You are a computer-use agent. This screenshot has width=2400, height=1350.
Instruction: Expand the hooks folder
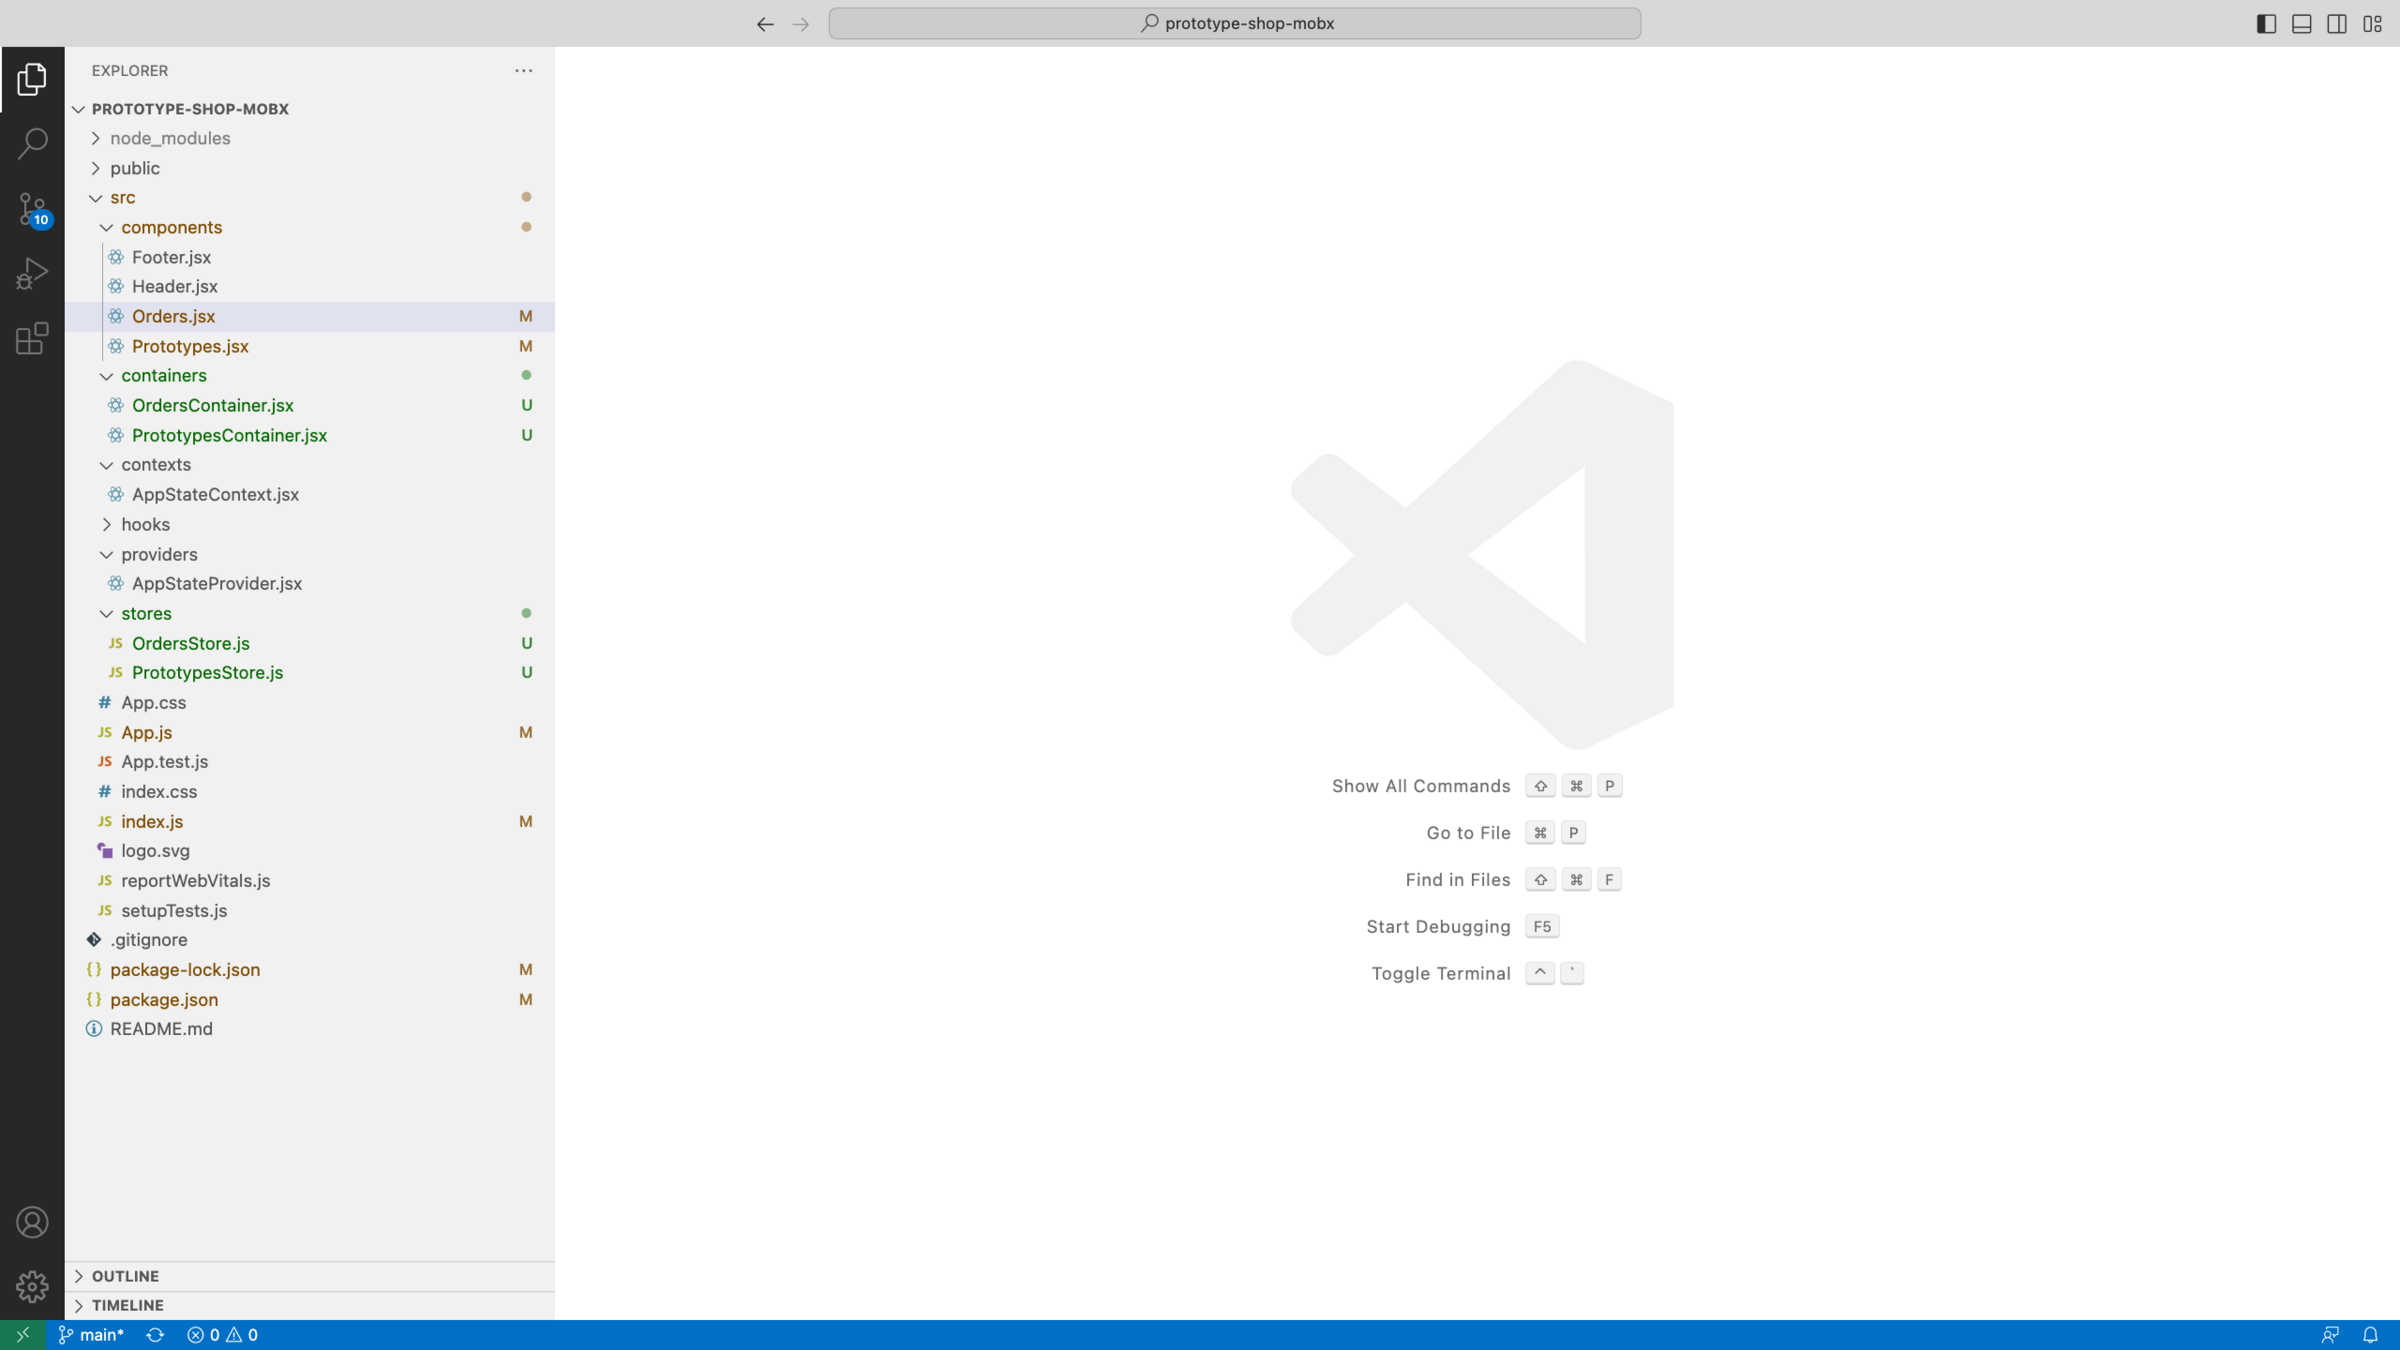click(x=145, y=524)
